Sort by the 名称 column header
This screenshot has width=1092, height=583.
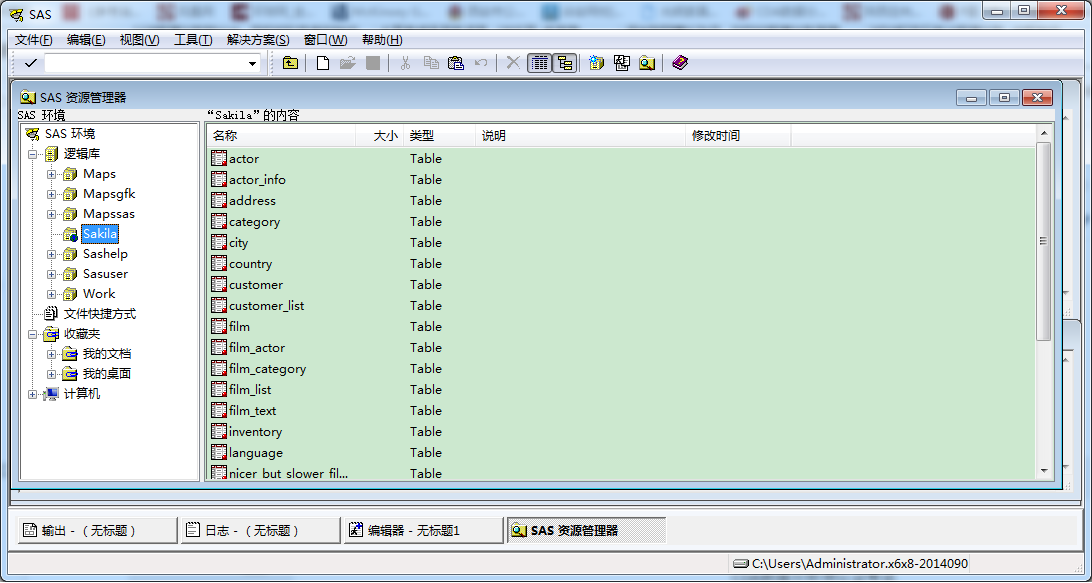(281, 136)
